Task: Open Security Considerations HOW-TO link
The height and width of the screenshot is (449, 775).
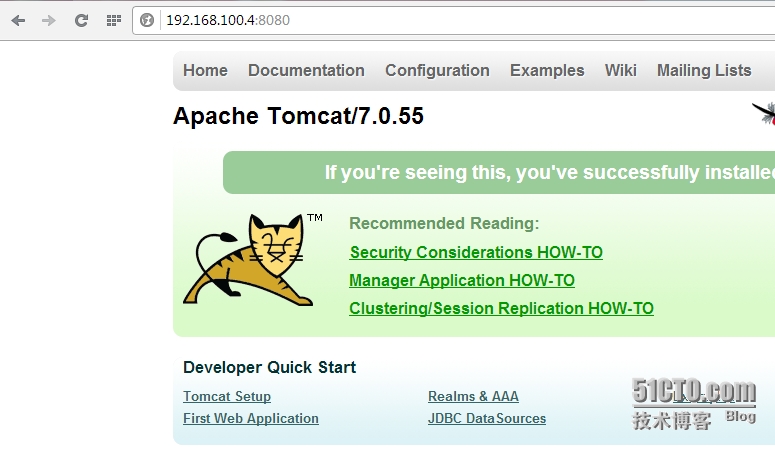Action: tap(476, 252)
